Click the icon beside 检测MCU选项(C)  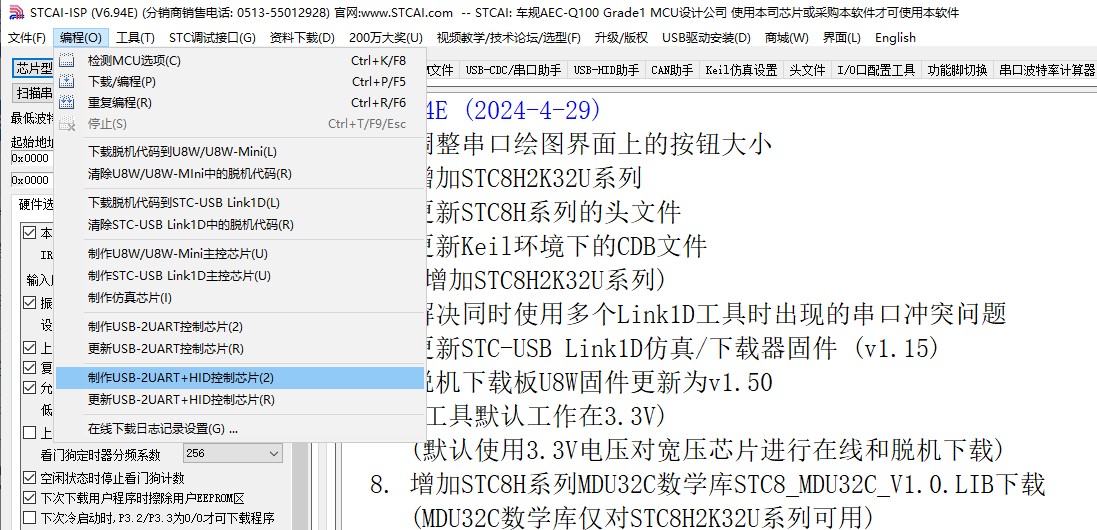(66, 61)
